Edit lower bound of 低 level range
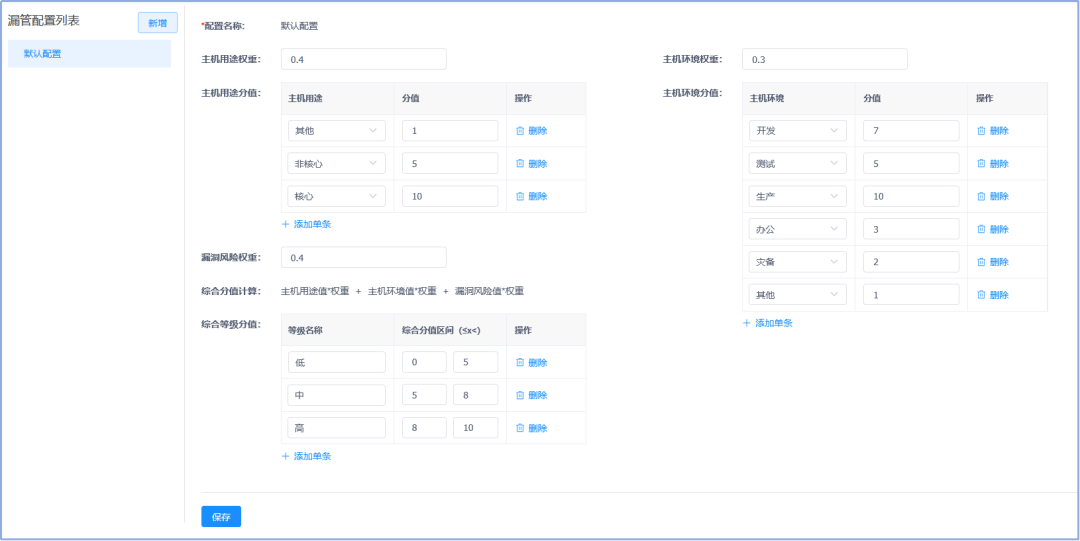Screen dimensions: 1080x541 tap(424, 362)
